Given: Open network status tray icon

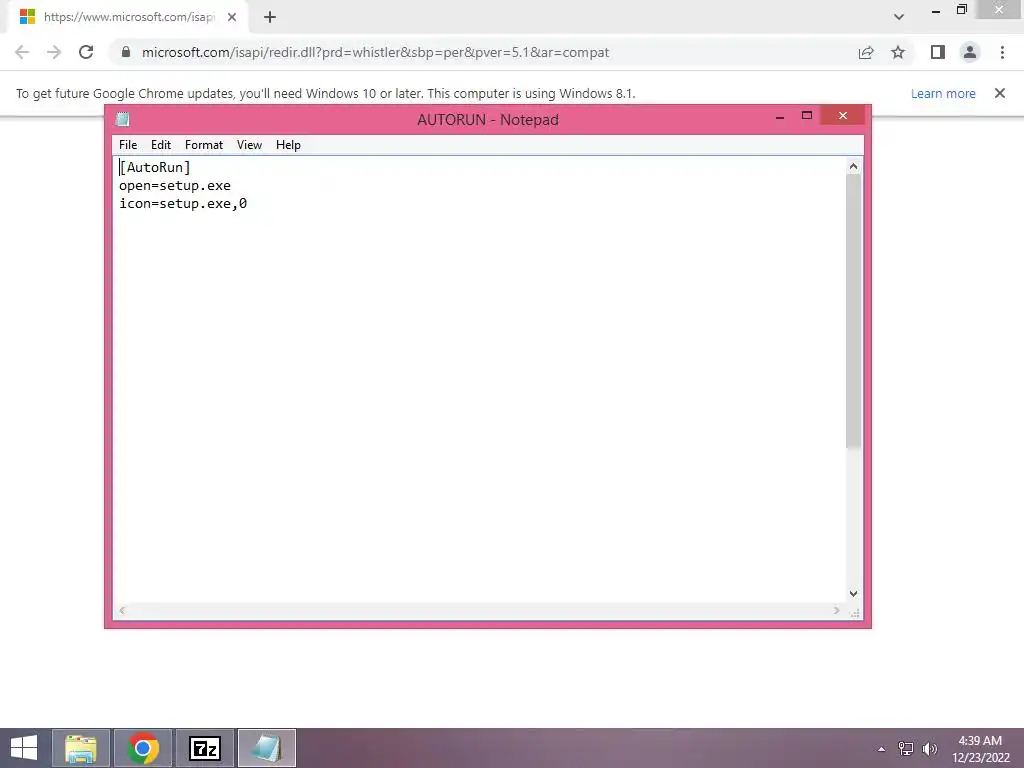Looking at the screenshot, I should pyautogui.click(x=906, y=749).
